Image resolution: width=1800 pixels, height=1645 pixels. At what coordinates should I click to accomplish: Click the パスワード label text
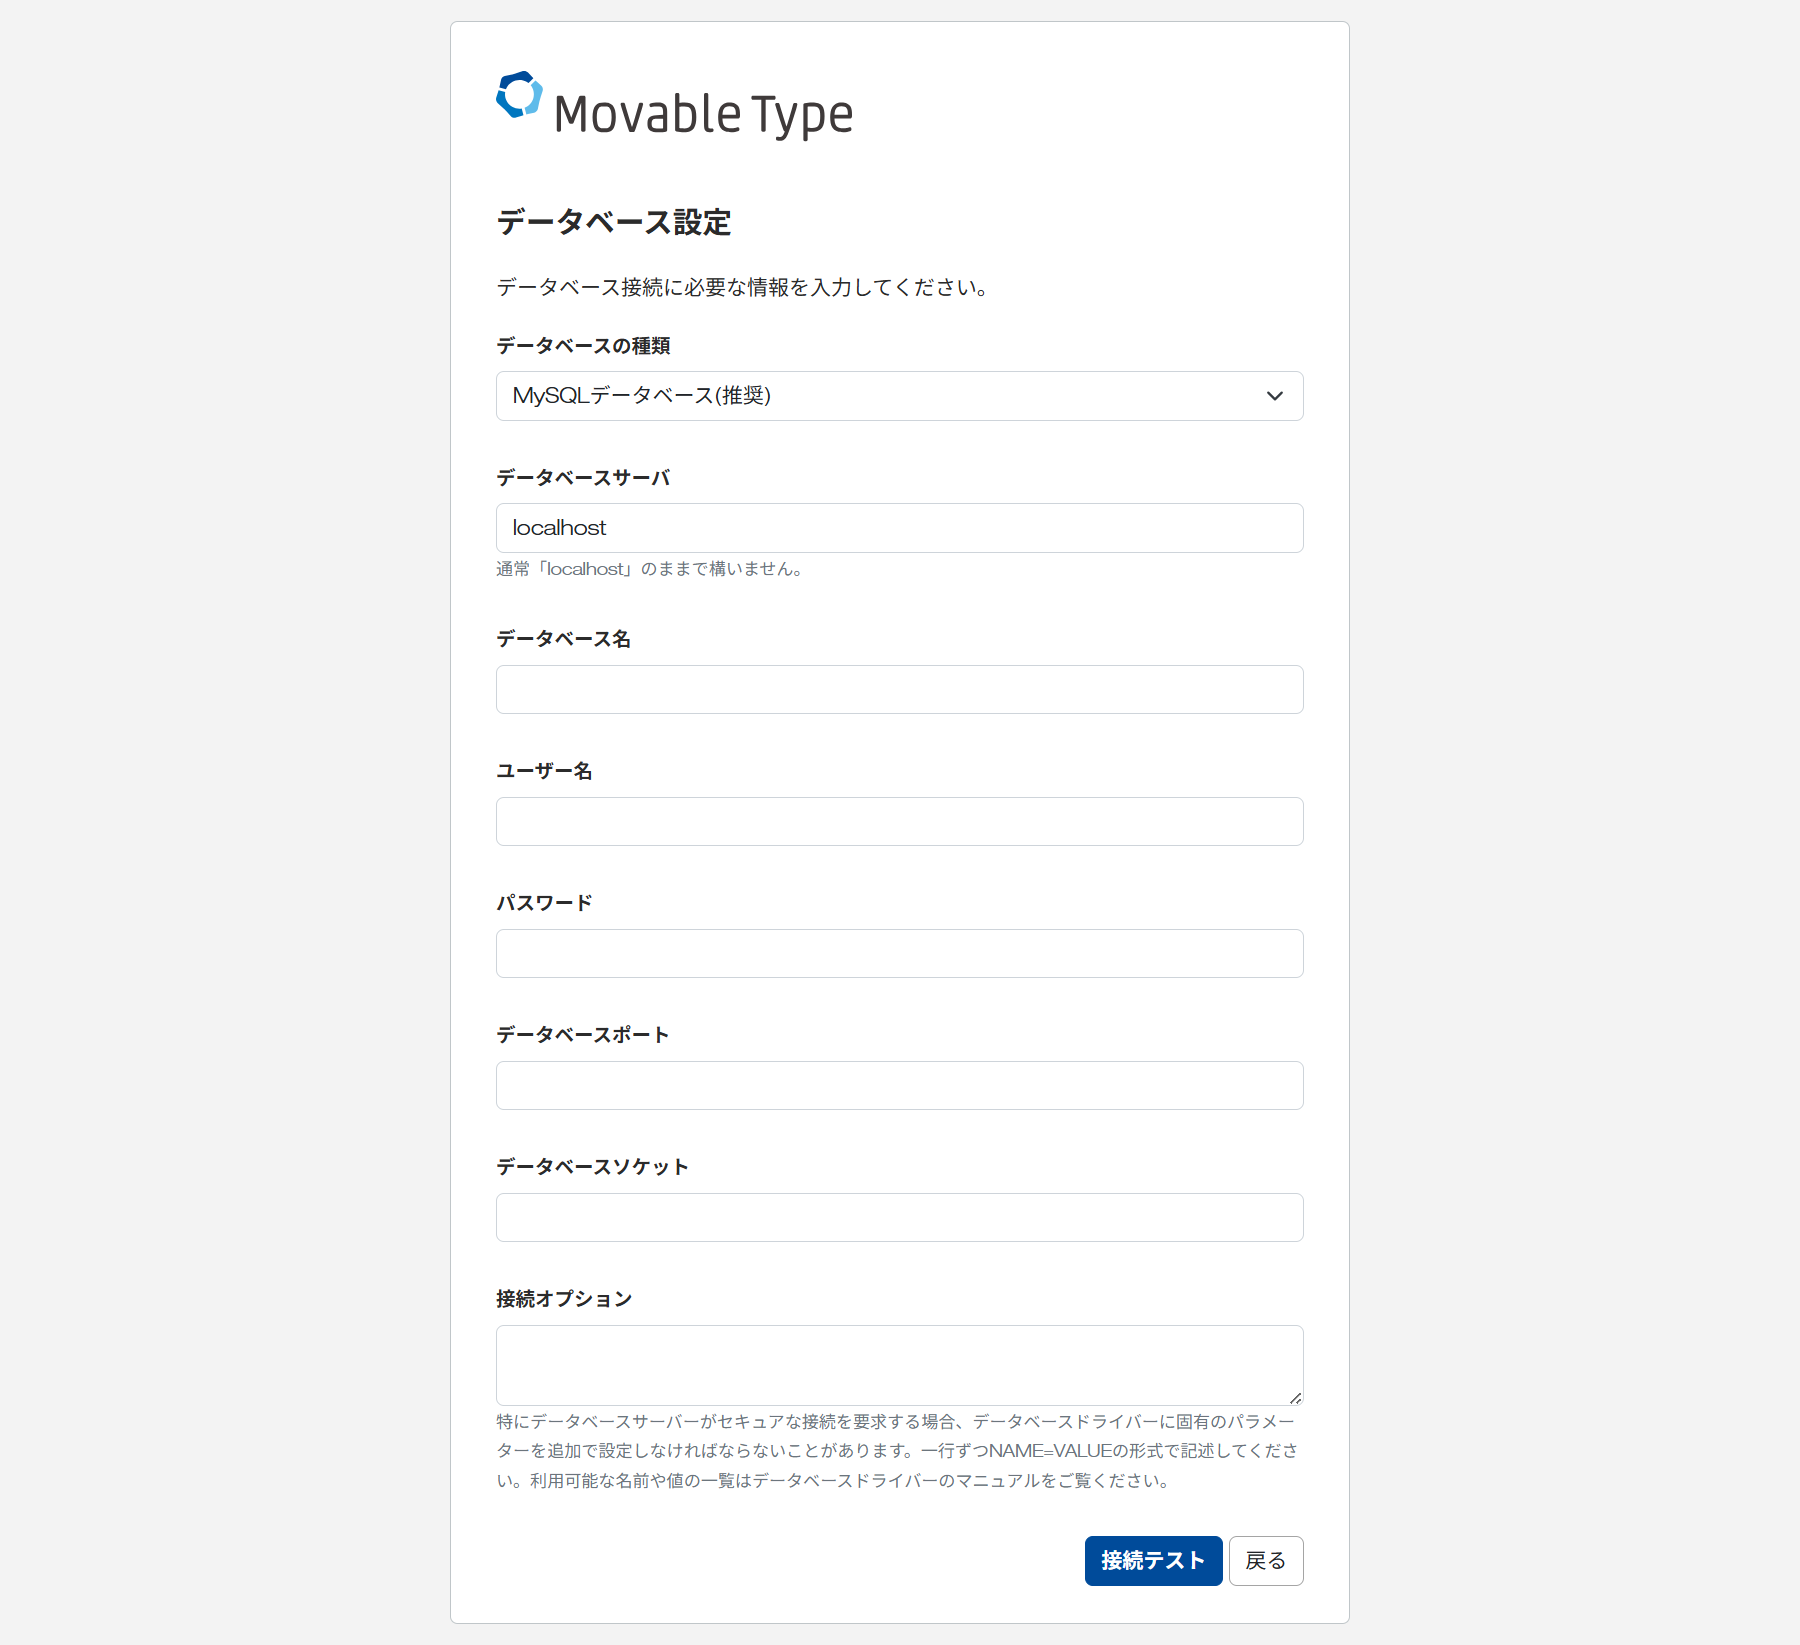[x=544, y=903]
